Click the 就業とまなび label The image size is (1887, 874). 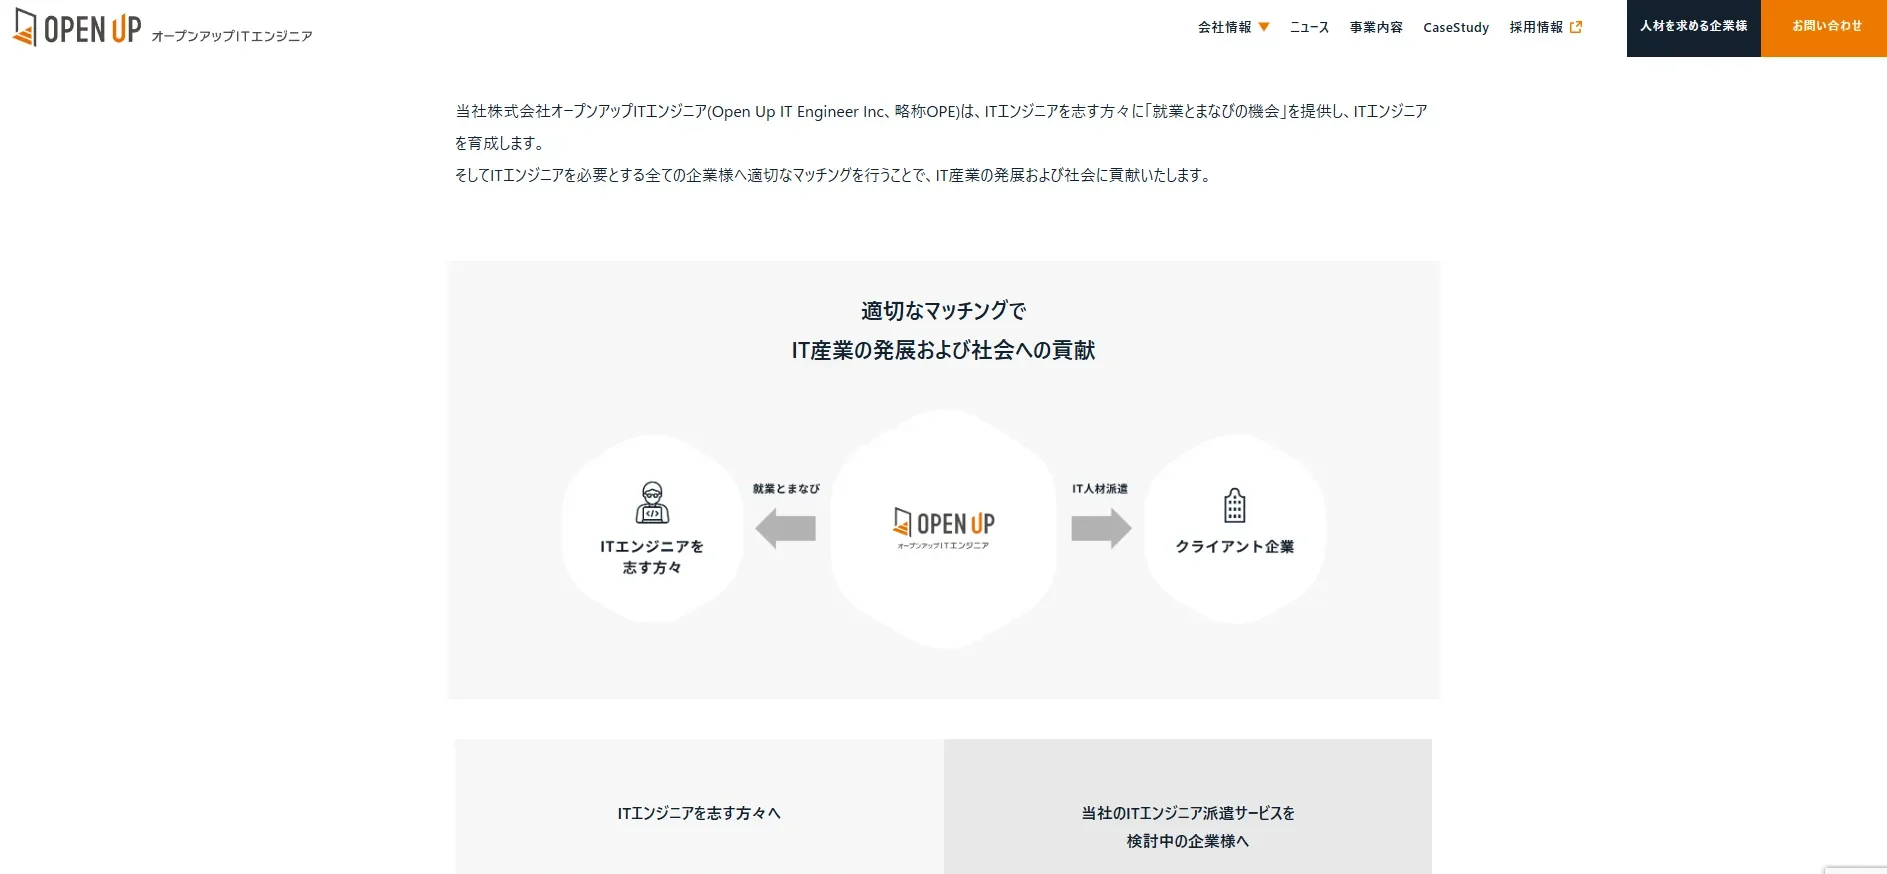click(x=786, y=489)
